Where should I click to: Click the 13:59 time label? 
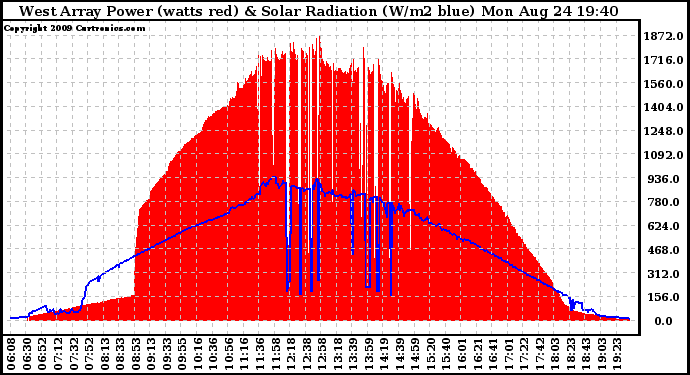369,354
